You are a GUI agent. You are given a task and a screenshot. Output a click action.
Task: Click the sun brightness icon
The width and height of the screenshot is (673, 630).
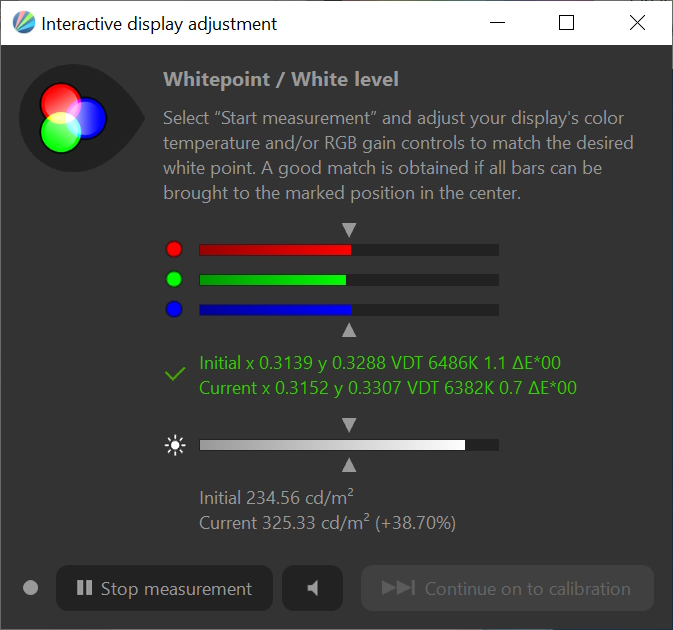pyautogui.click(x=175, y=445)
